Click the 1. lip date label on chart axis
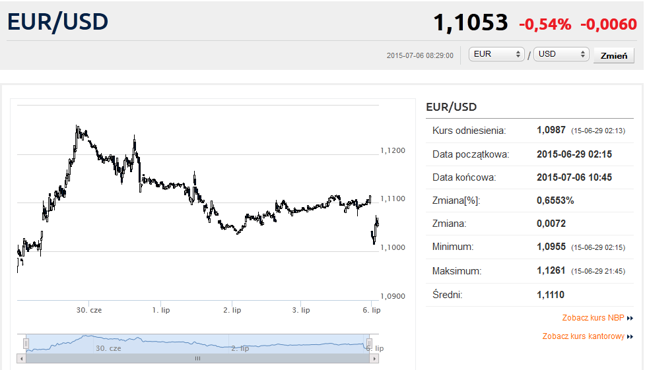Image resolution: width=645 pixels, height=370 pixels. (x=161, y=310)
